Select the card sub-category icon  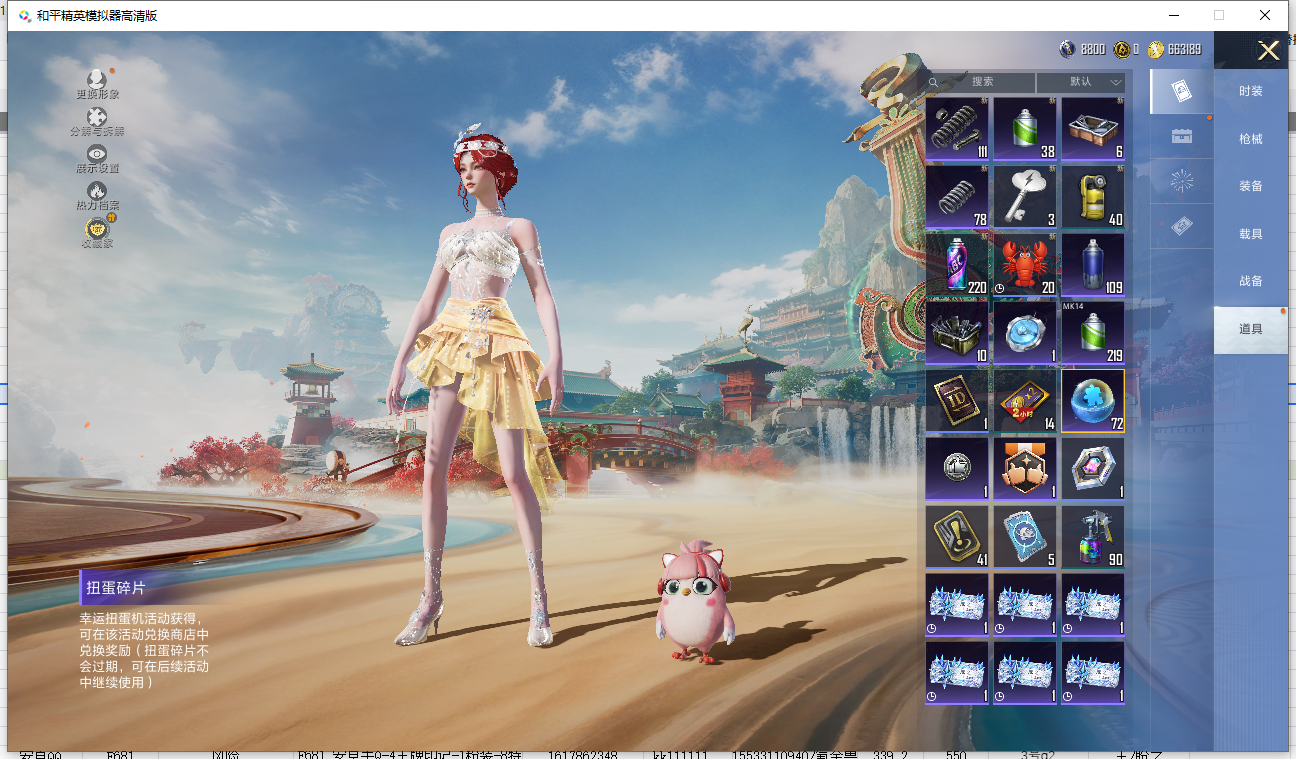[x=1181, y=91]
